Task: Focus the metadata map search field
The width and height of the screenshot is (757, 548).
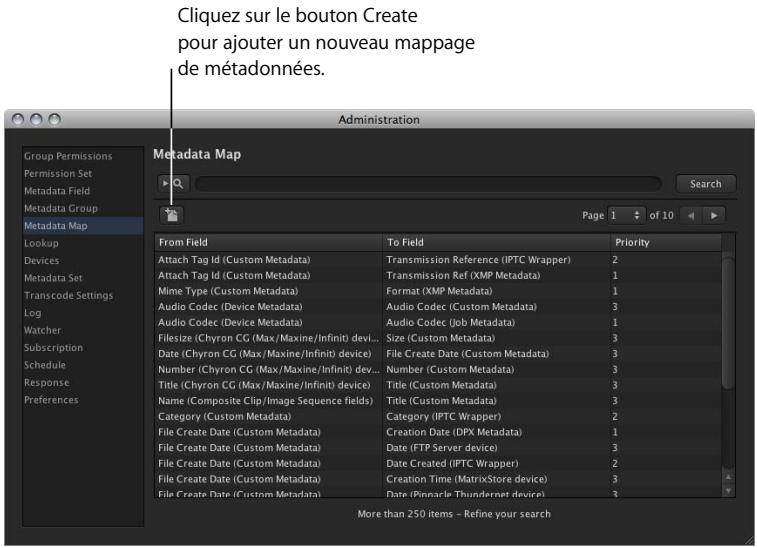Action: tap(428, 184)
